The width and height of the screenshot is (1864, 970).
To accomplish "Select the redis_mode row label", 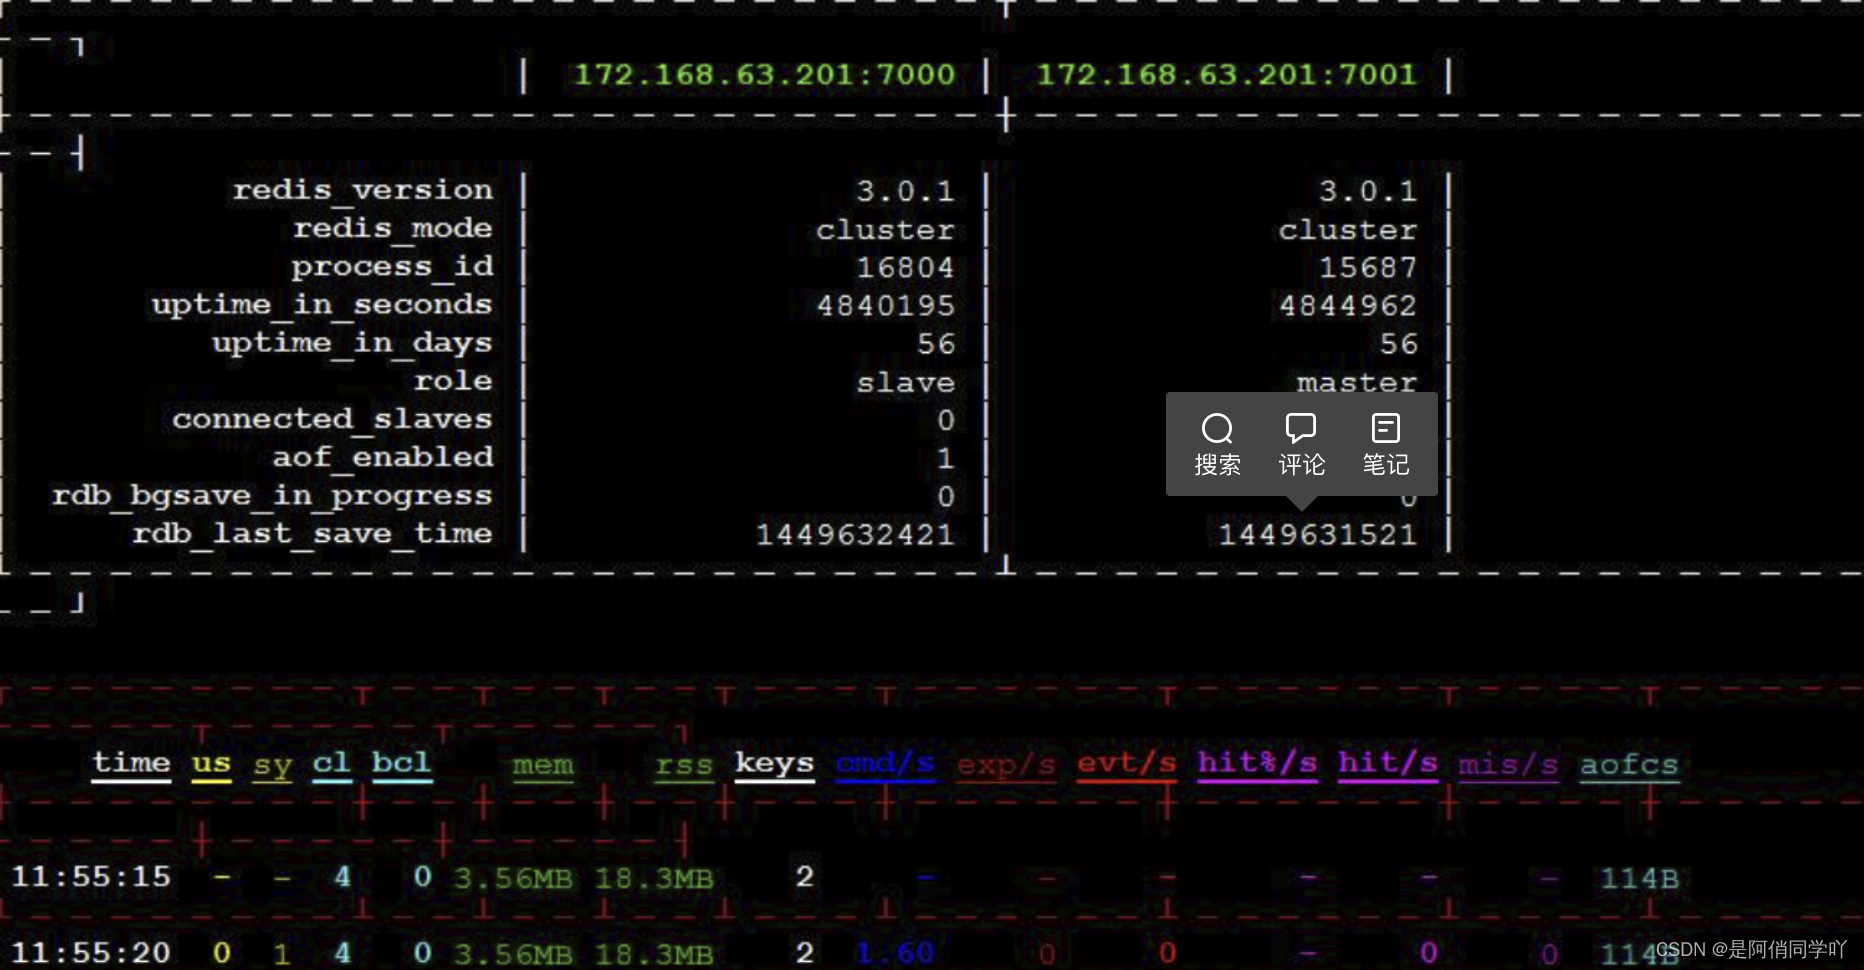I will click(x=393, y=228).
